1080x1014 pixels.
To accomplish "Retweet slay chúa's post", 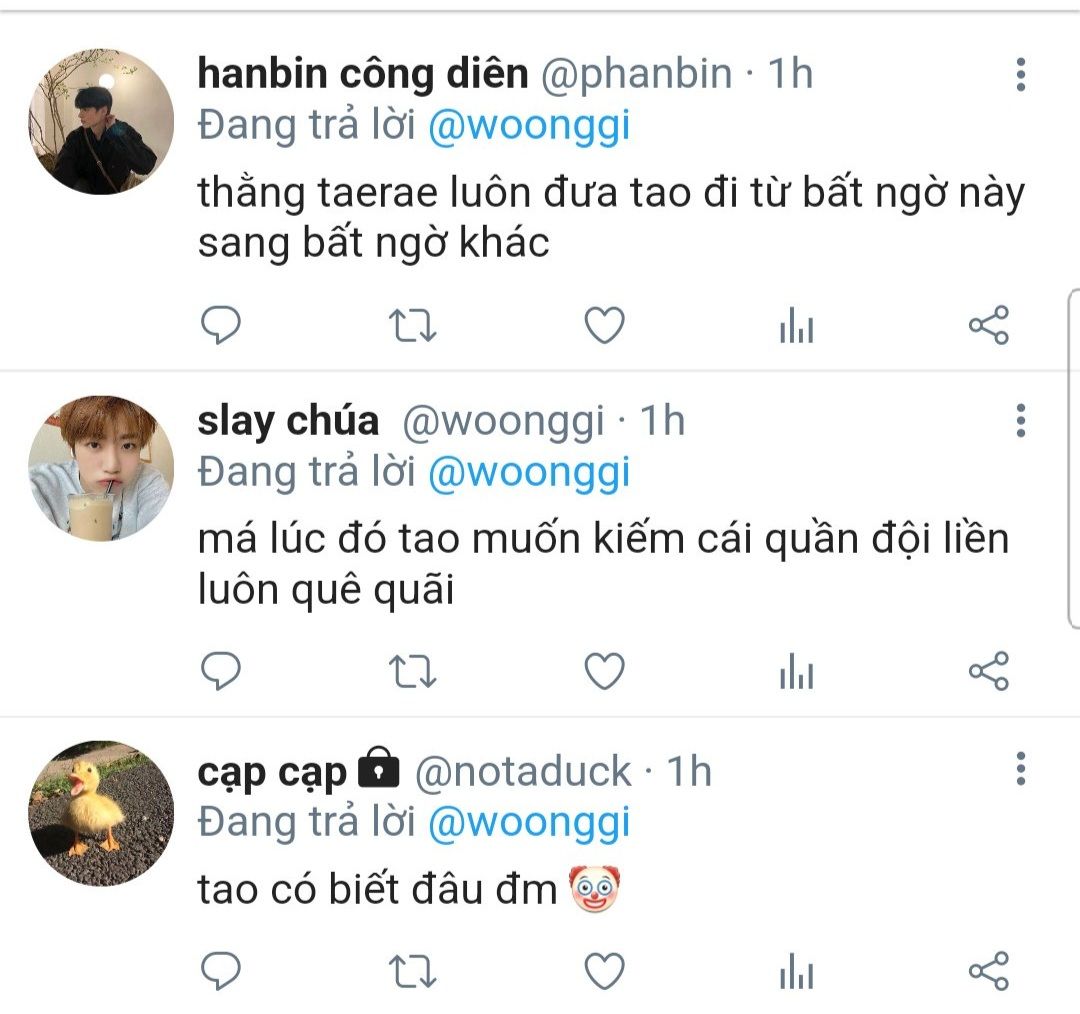I will (x=412, y=671).
